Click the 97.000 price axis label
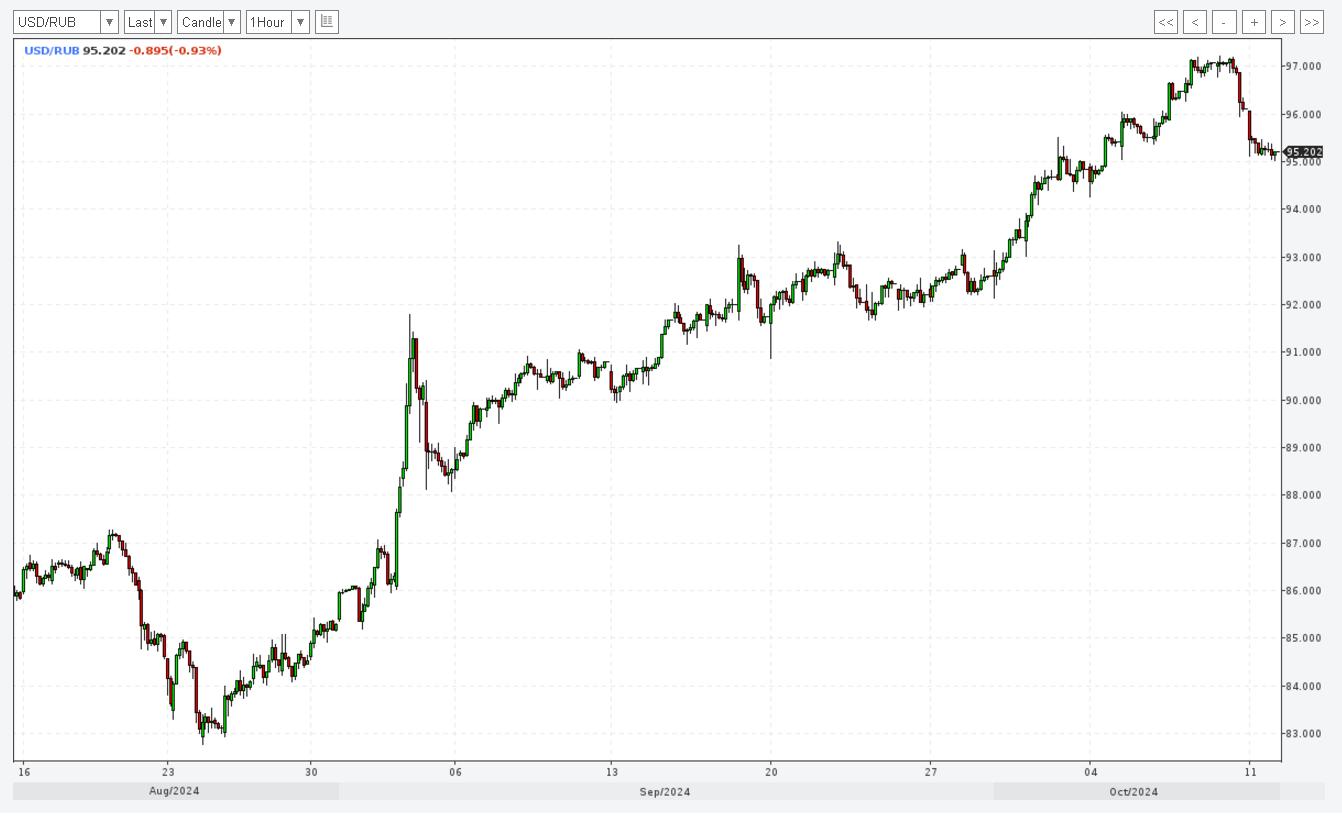Image resolution: width=1342 pixels, height=834 pixels. coord(1304,66)
